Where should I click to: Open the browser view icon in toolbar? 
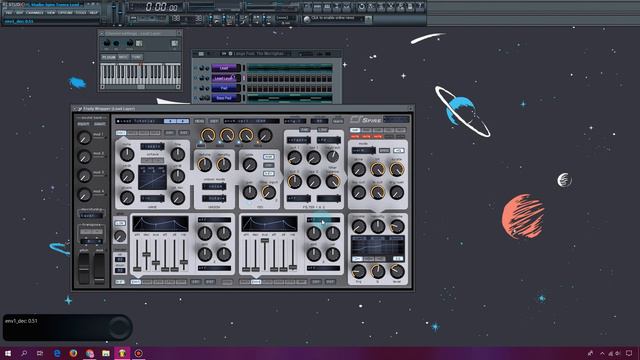[x=337, y=7]
